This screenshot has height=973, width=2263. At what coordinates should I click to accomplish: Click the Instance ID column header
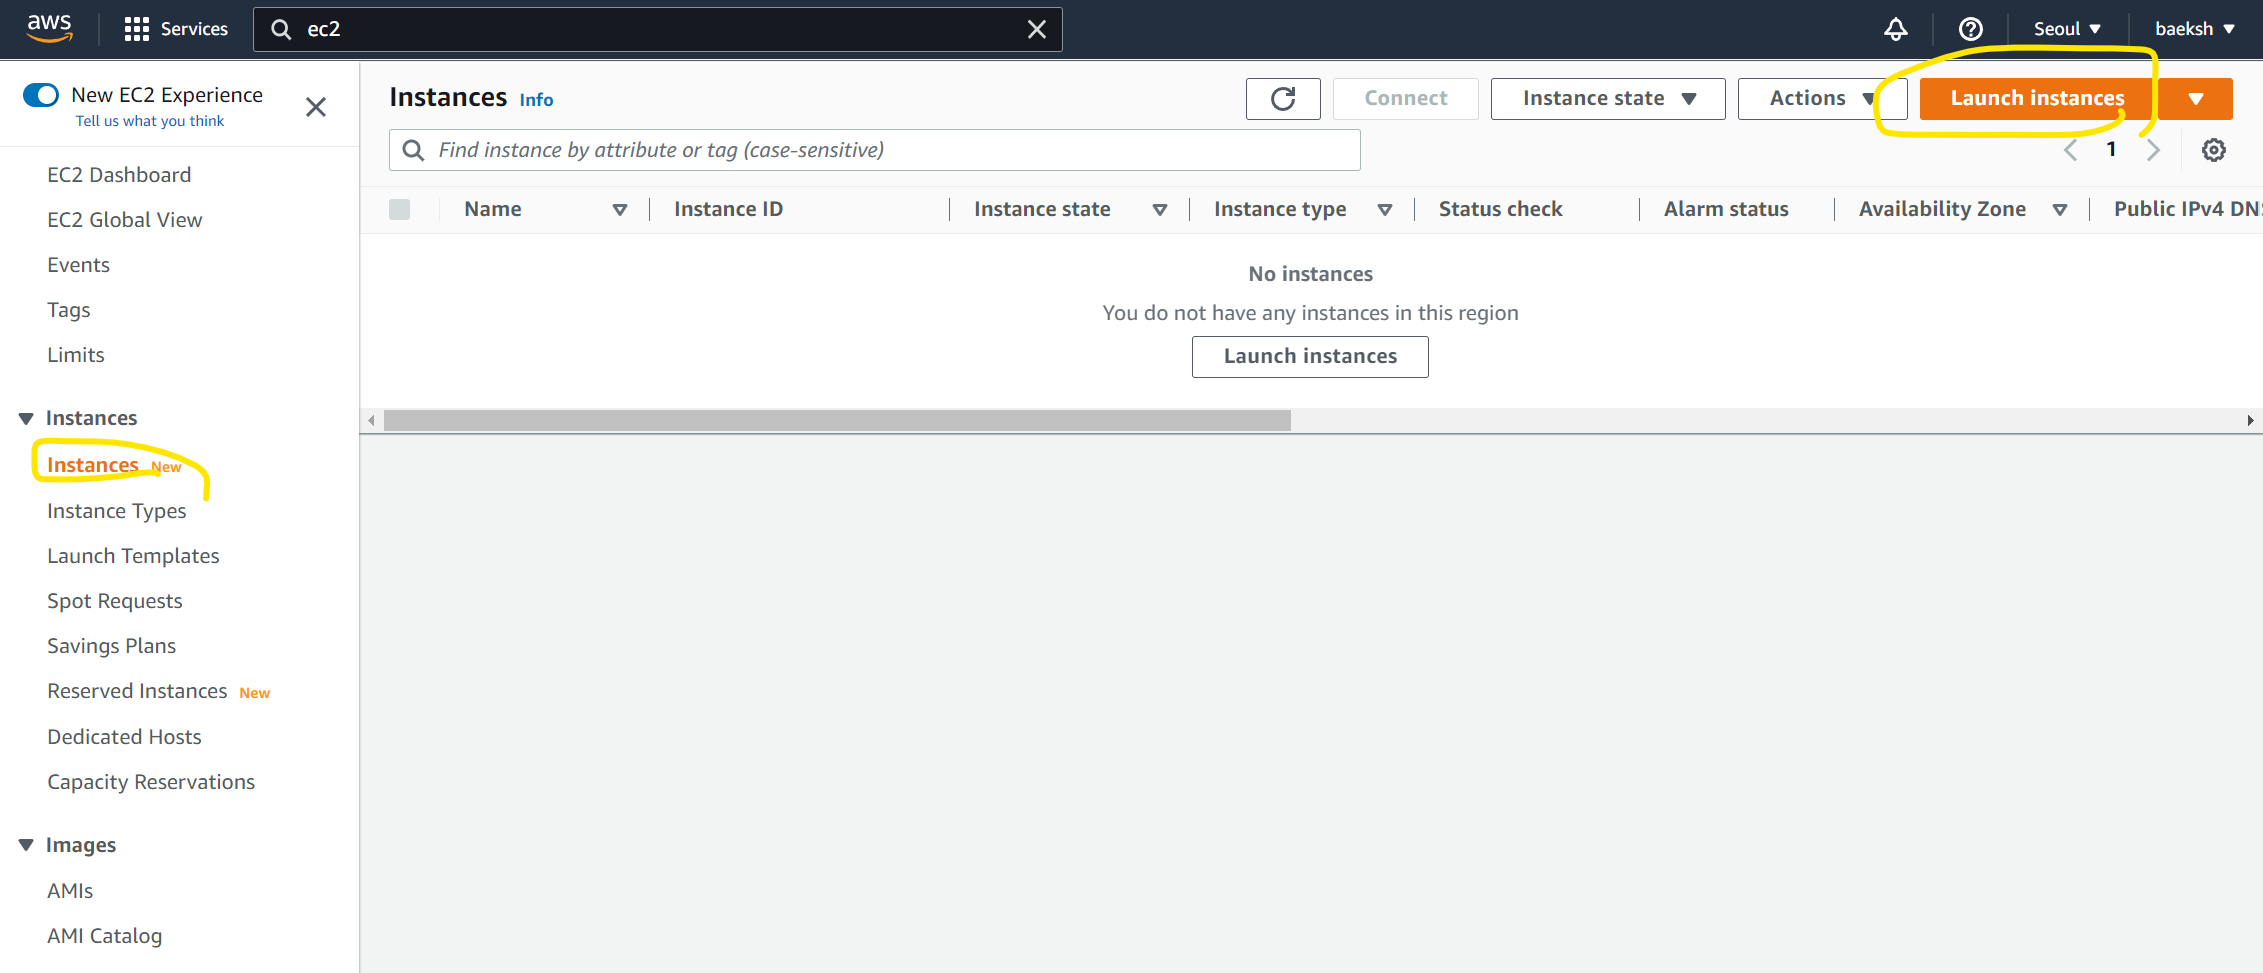(728, 209)
